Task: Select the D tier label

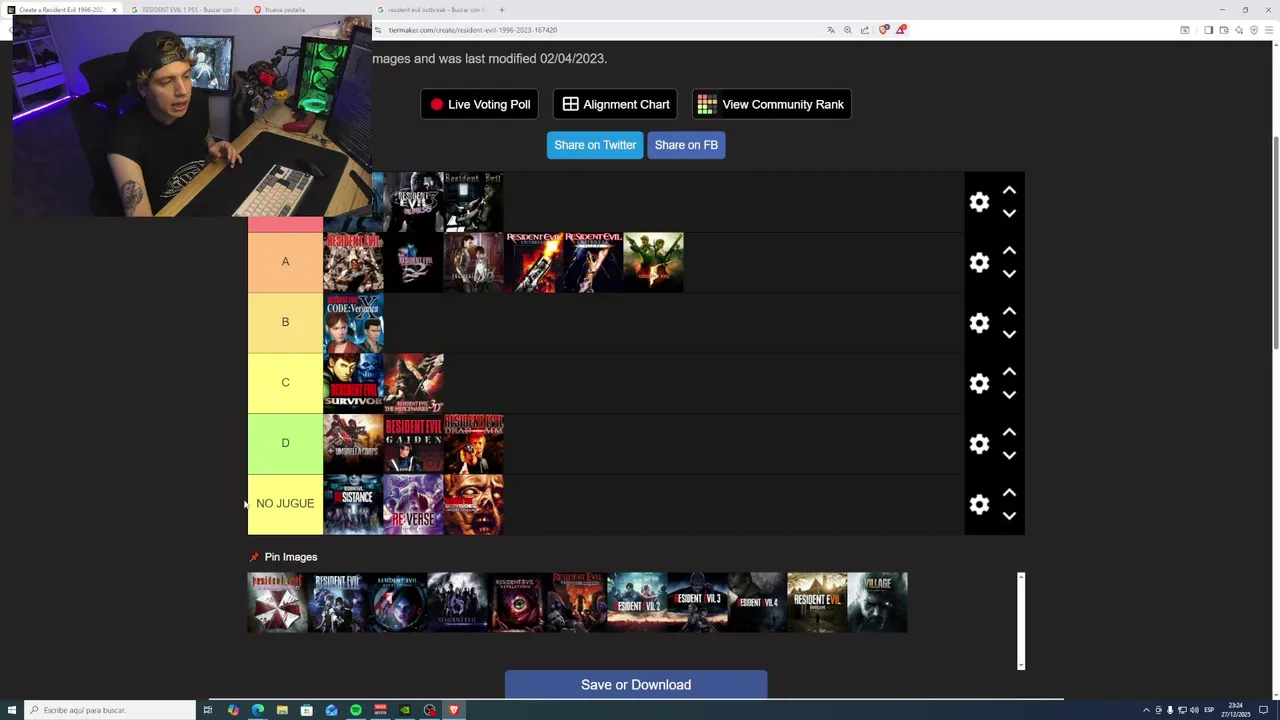Action: [x=285, y=443]
